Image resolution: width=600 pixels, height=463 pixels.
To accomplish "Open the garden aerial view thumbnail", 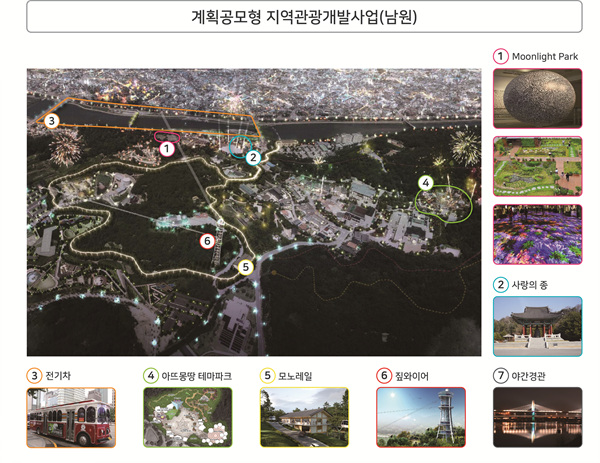I will 537,165.
